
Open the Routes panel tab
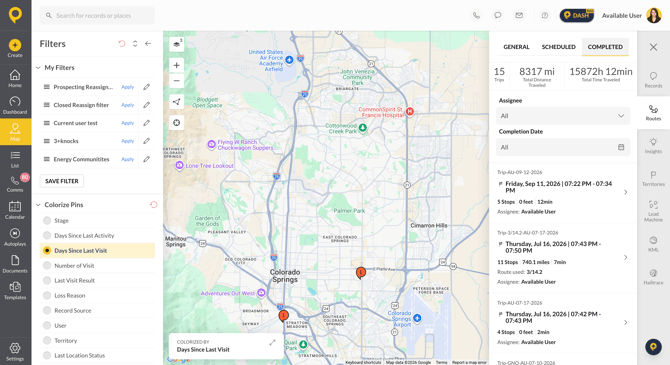tap(653, 112)
